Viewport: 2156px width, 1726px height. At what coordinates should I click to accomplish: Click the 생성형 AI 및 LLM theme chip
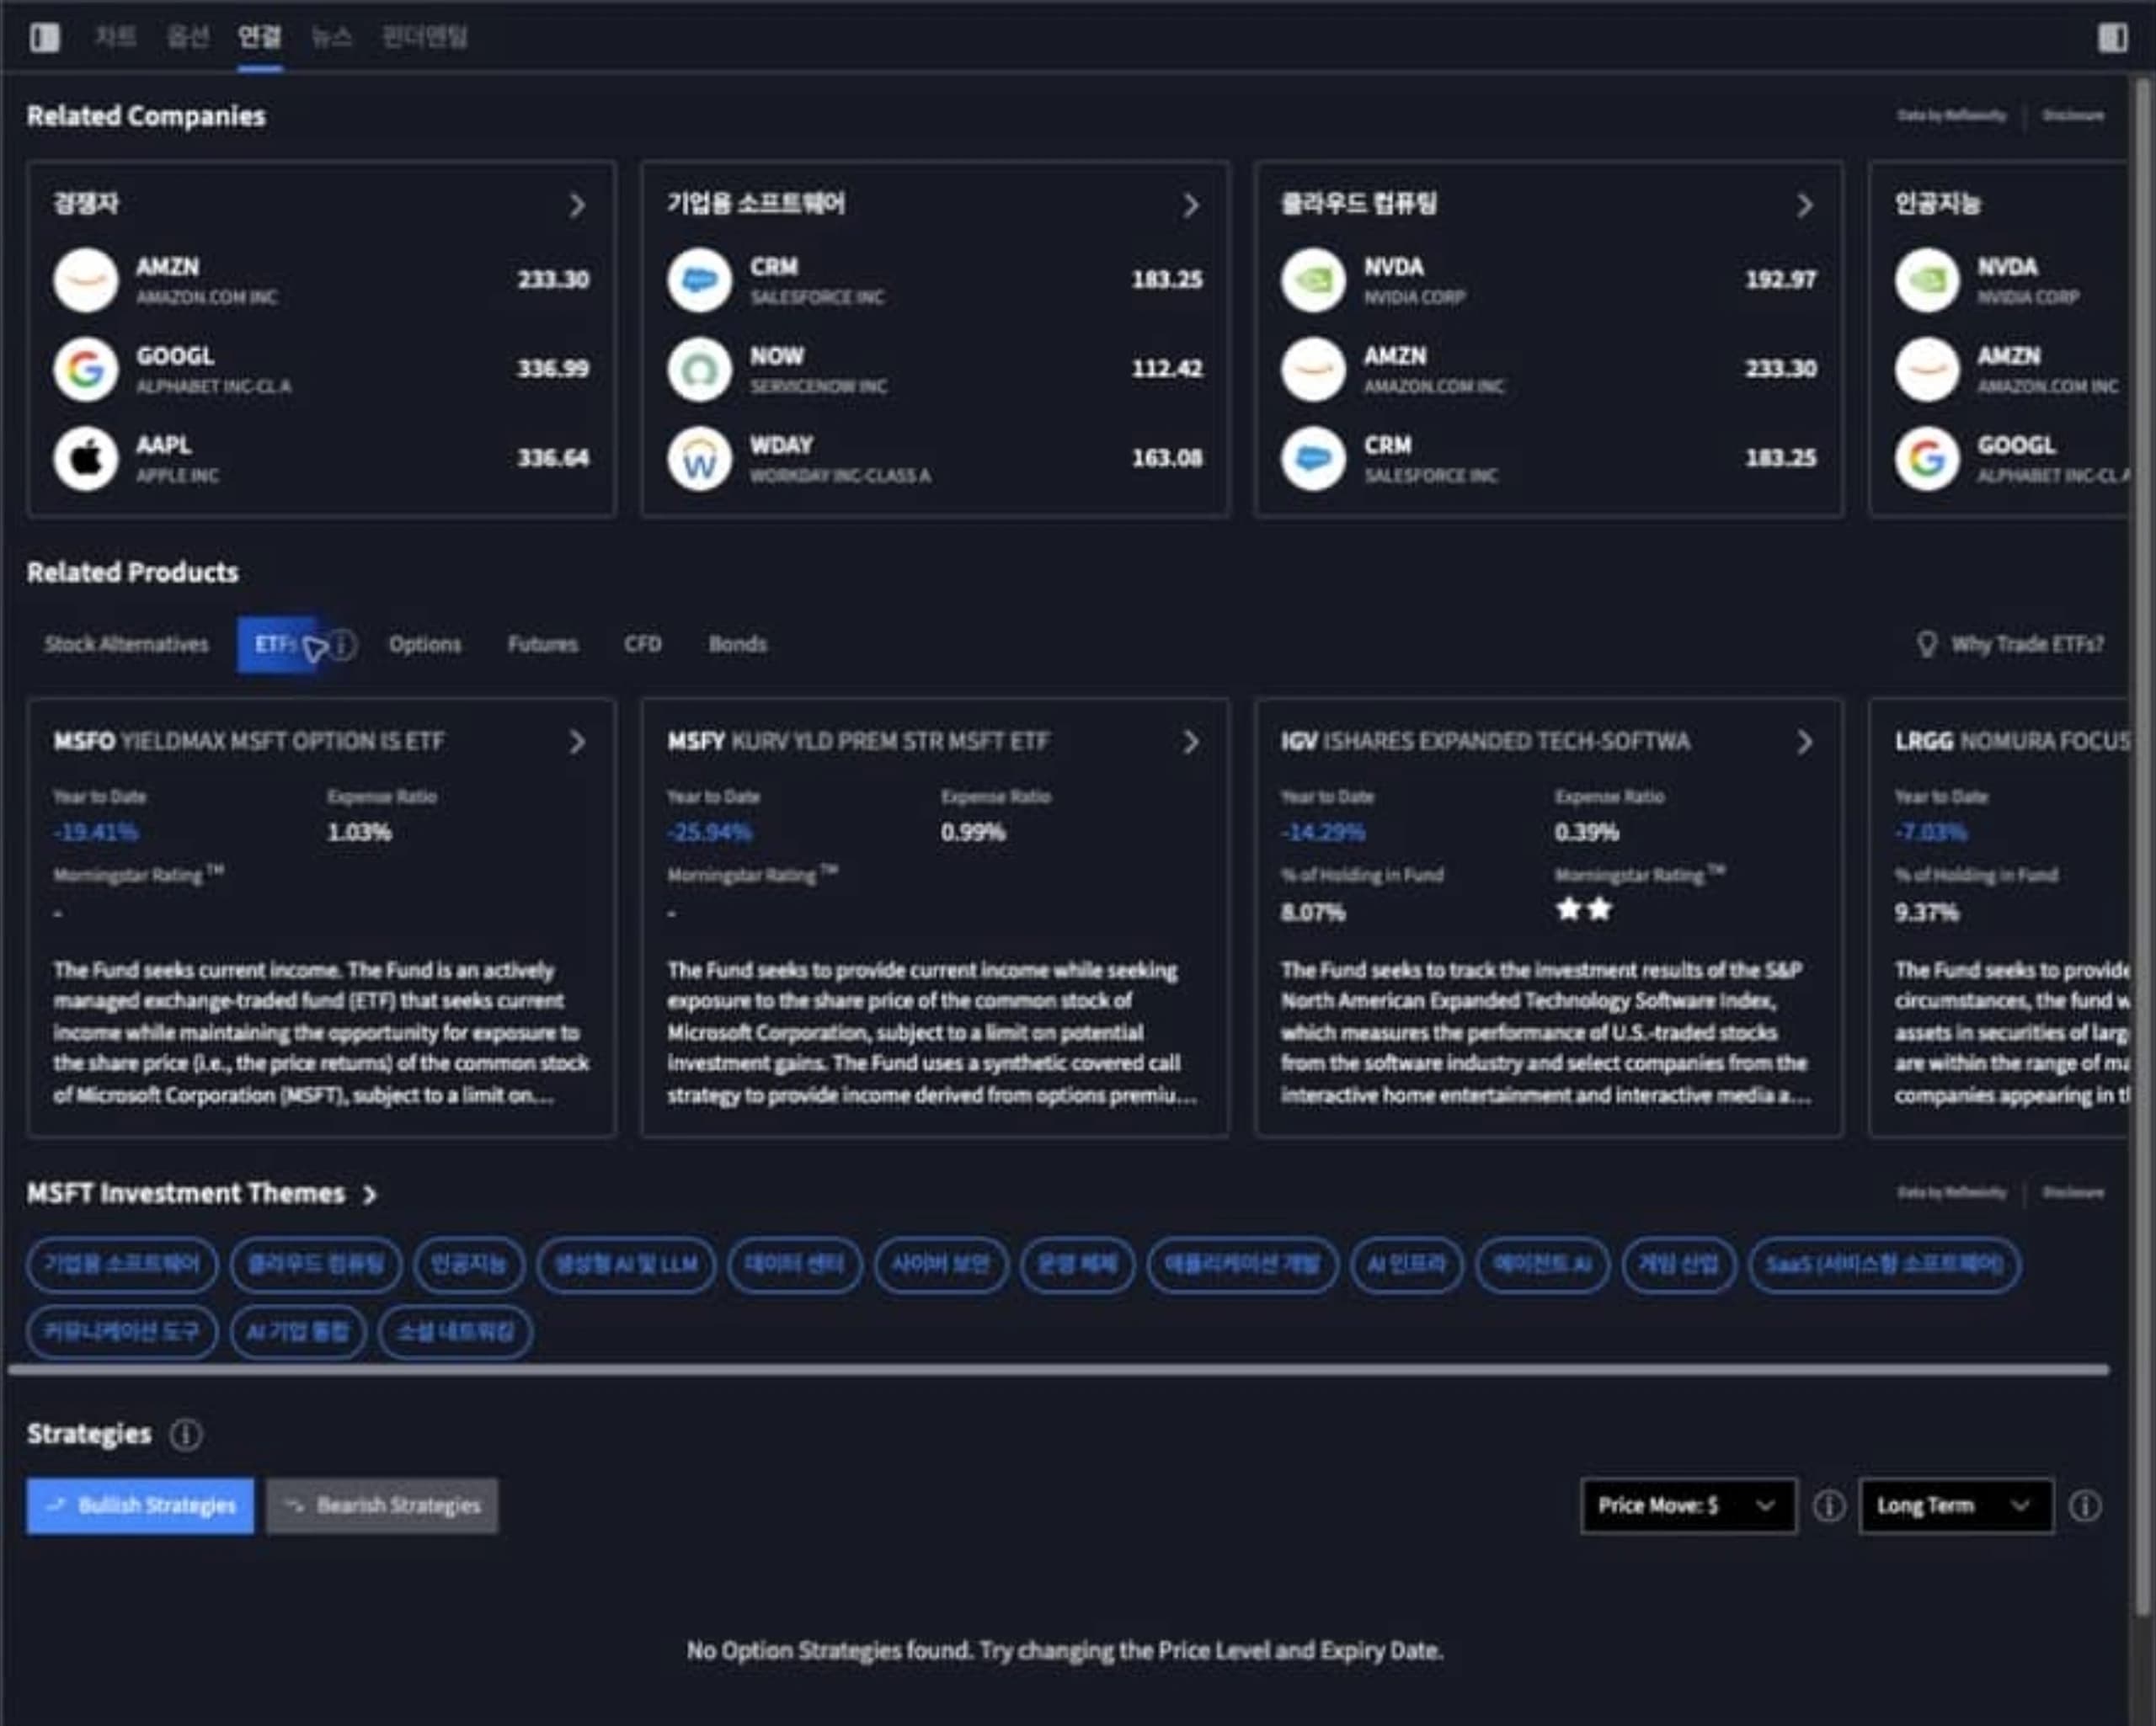(x=626, y=1265)
